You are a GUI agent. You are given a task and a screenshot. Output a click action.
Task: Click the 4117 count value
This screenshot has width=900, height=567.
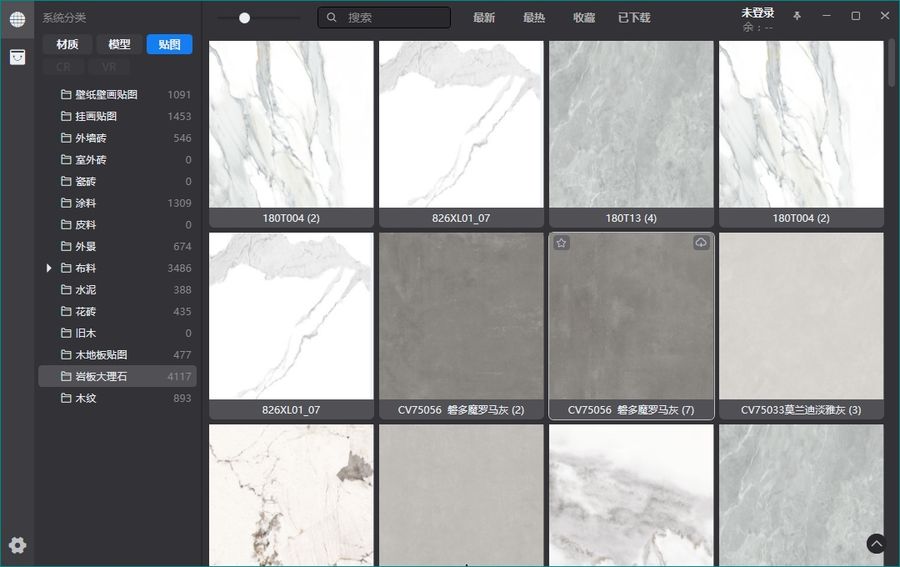click(179, 376)
